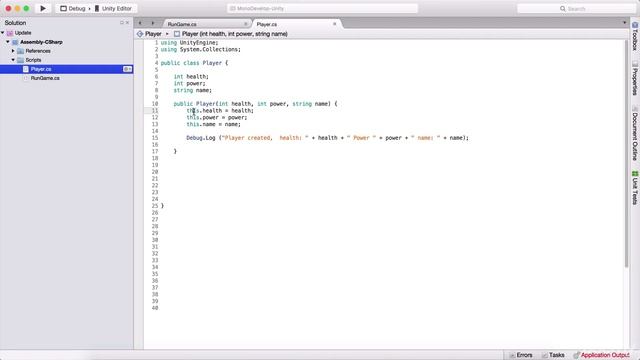This screenshot has width=640, height=360.
Task: Click 'using System.Collections;' on line 2
Action: [200, 49]
